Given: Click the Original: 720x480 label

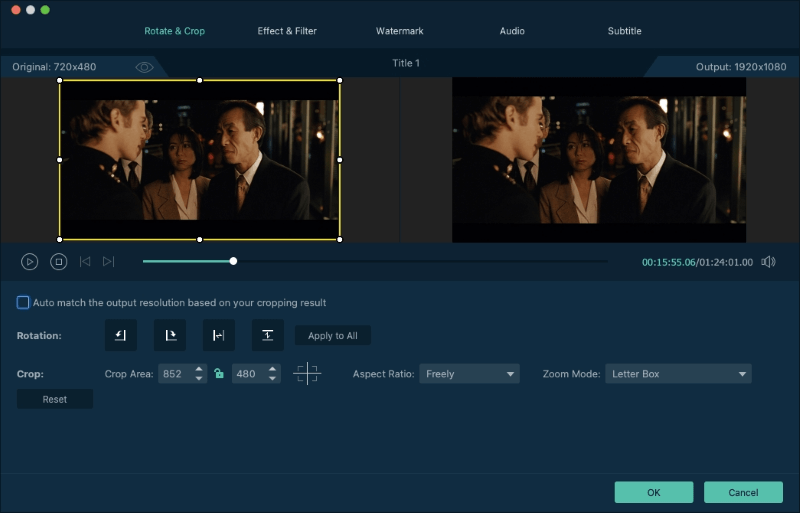Looking at the screenshot, I should (54, 67).
